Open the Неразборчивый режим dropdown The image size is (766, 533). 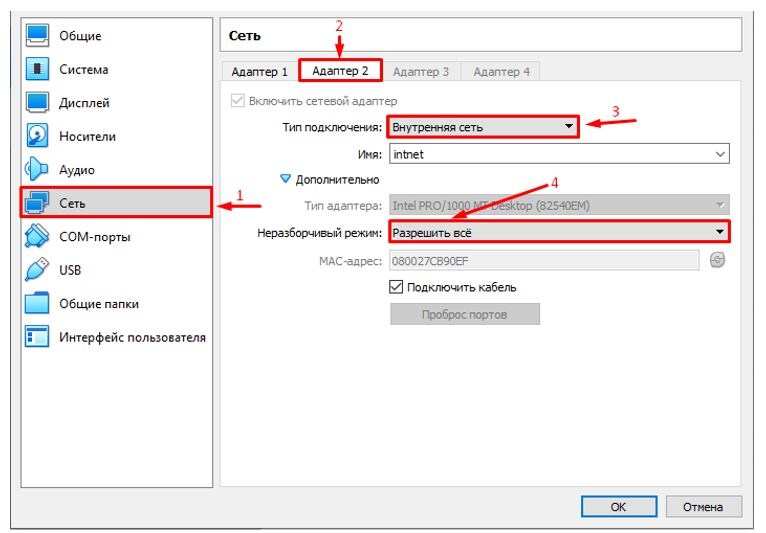click(x=559, y=232)
